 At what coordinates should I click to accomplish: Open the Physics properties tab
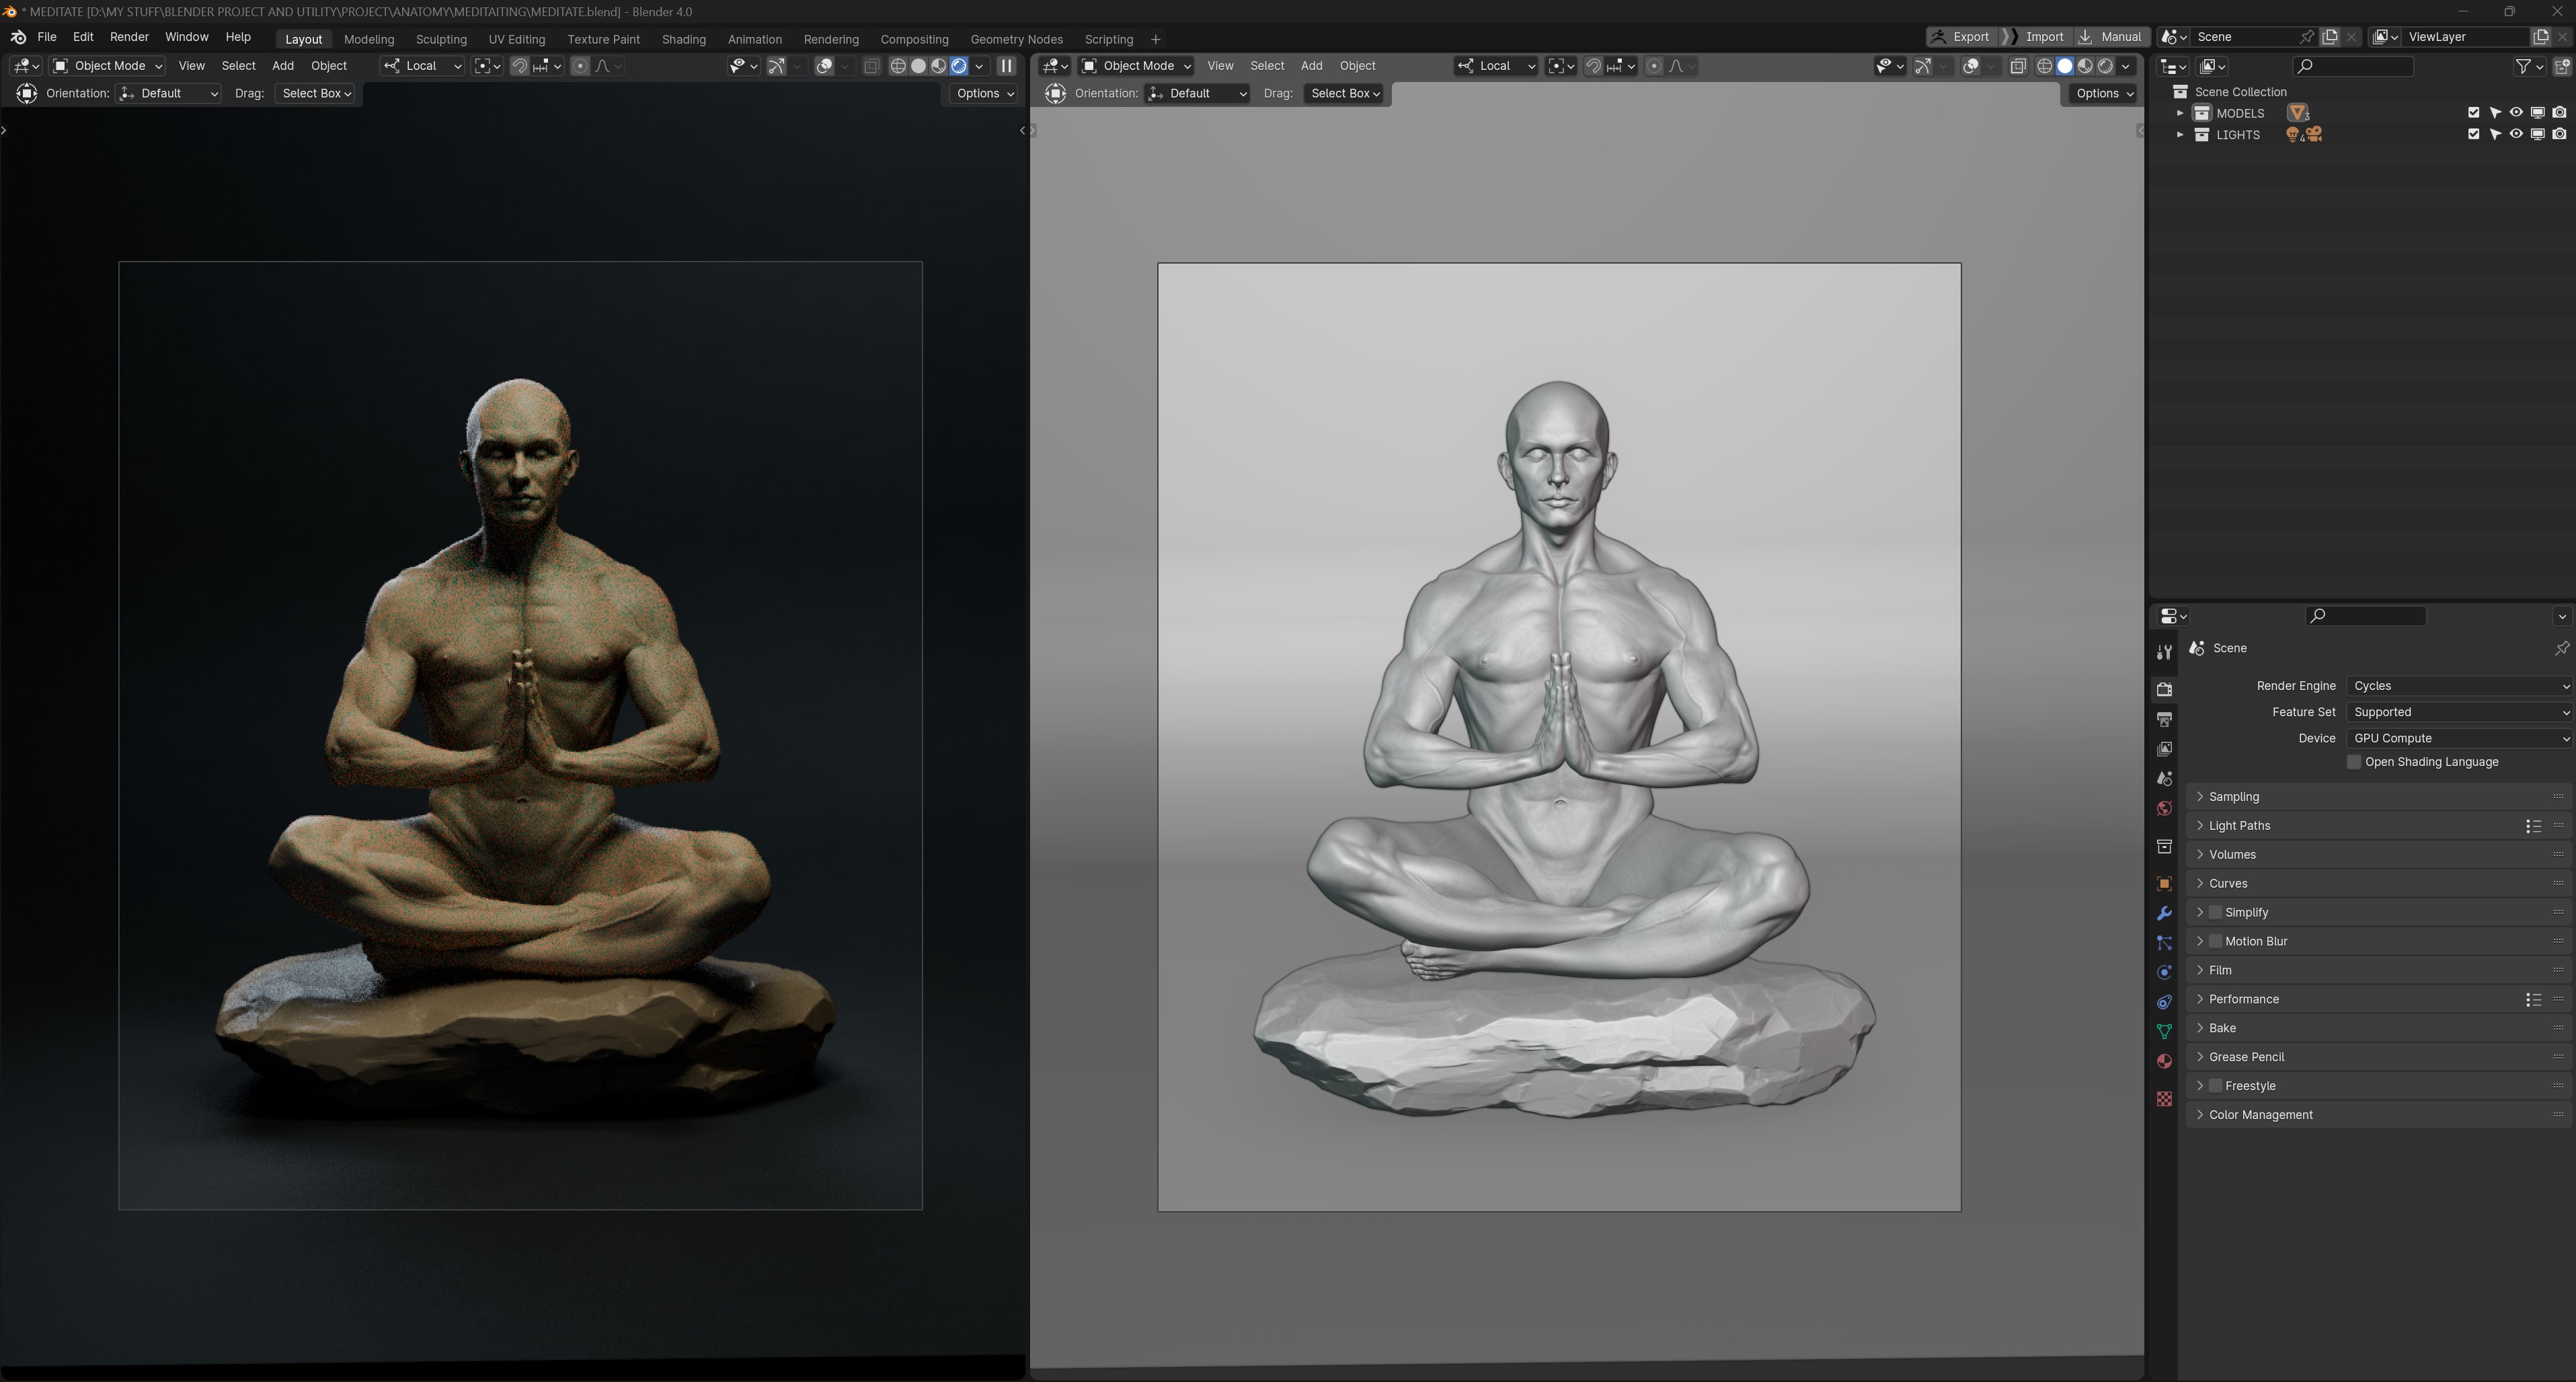tap(2163, 972)
